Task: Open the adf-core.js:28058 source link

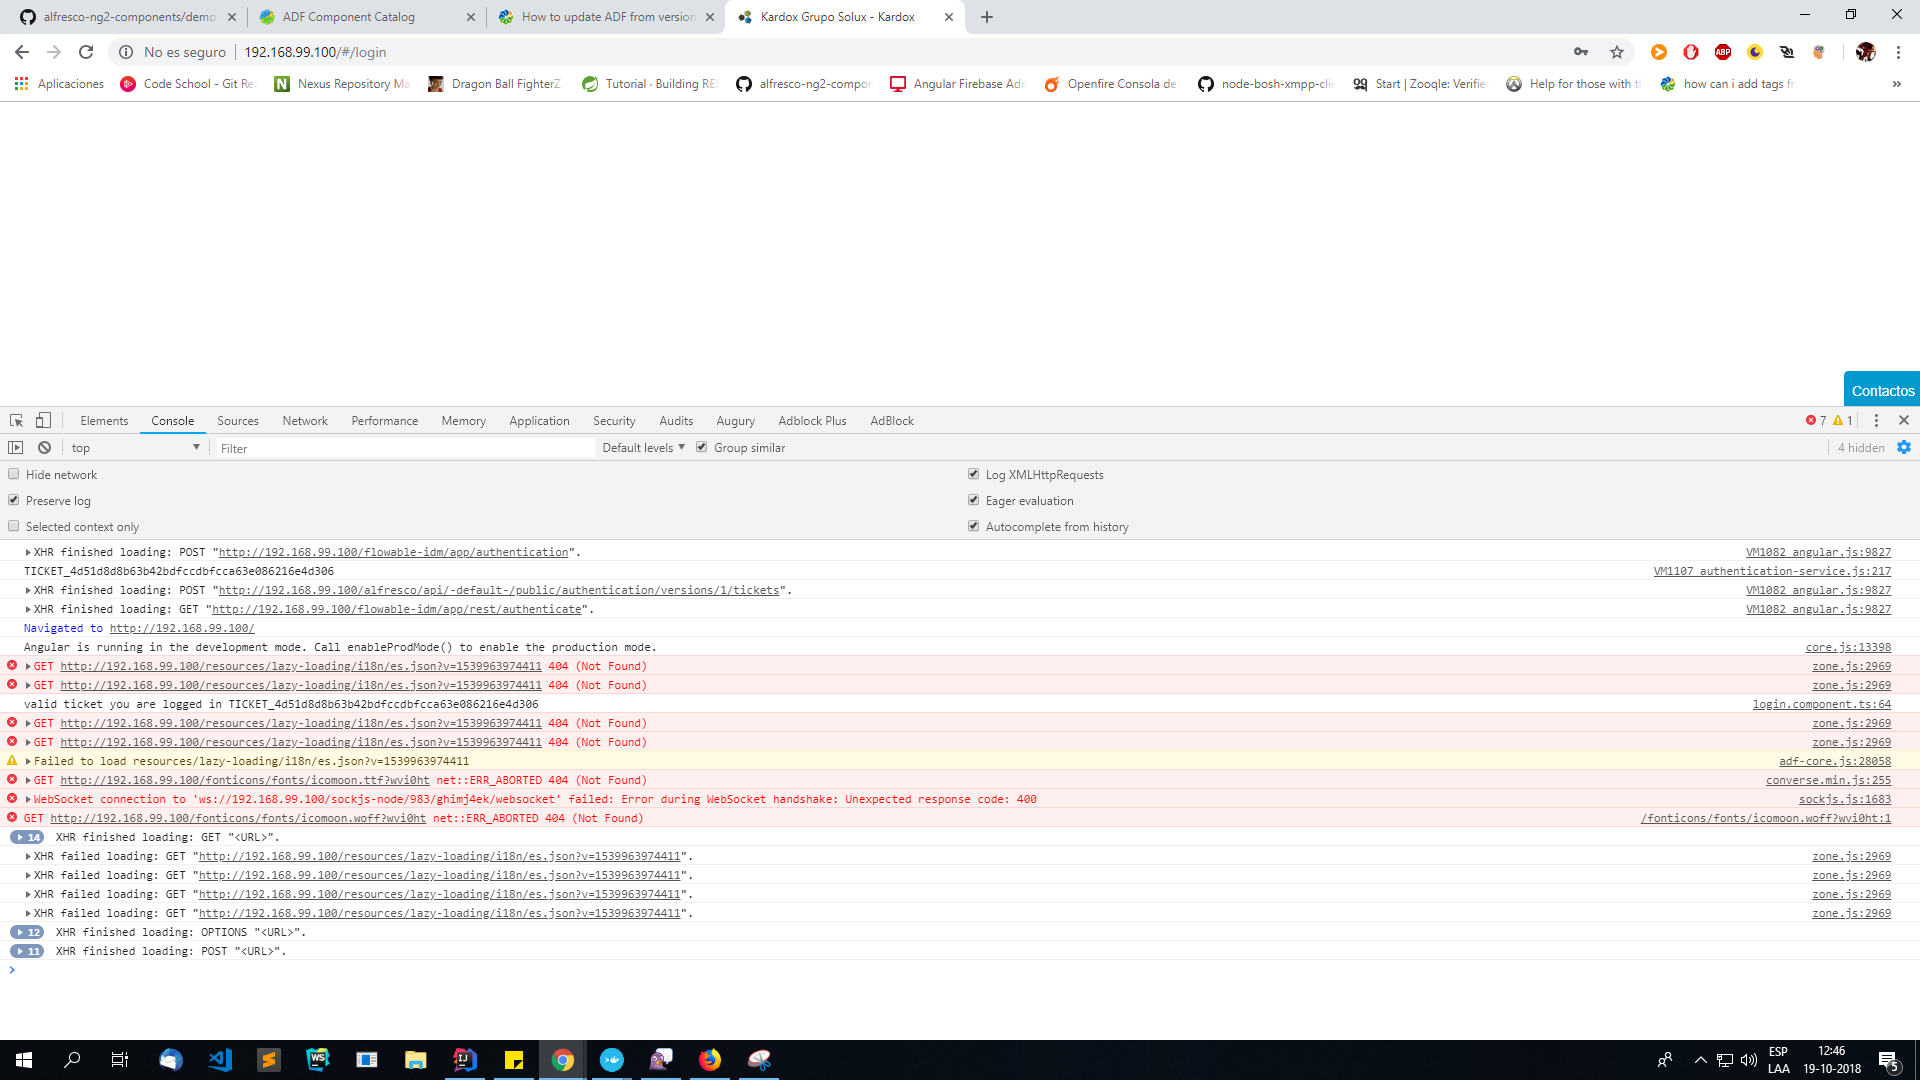Action: coord(1835,761)
